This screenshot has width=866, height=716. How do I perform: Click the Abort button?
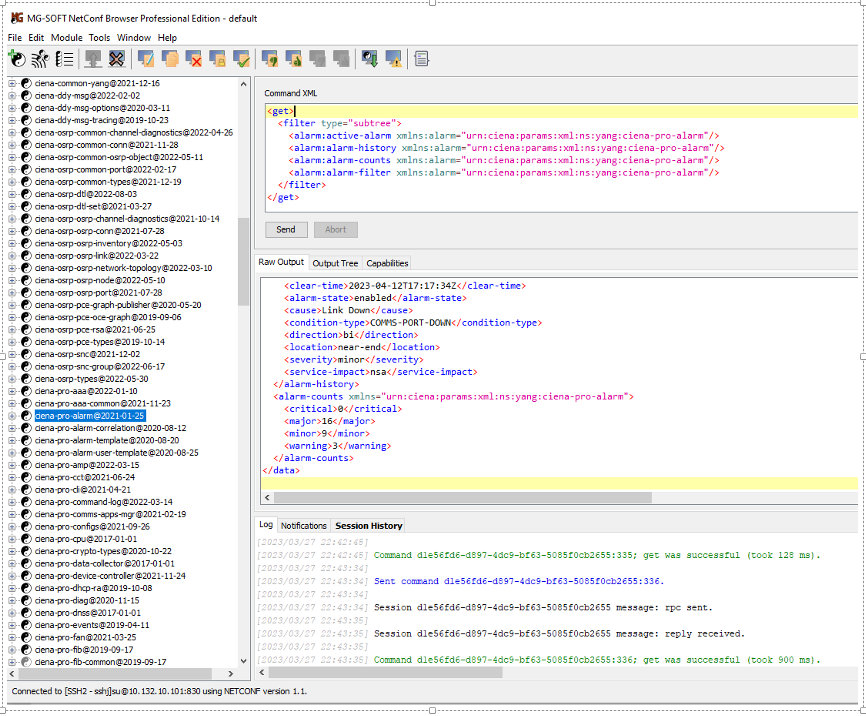[335, 229]
